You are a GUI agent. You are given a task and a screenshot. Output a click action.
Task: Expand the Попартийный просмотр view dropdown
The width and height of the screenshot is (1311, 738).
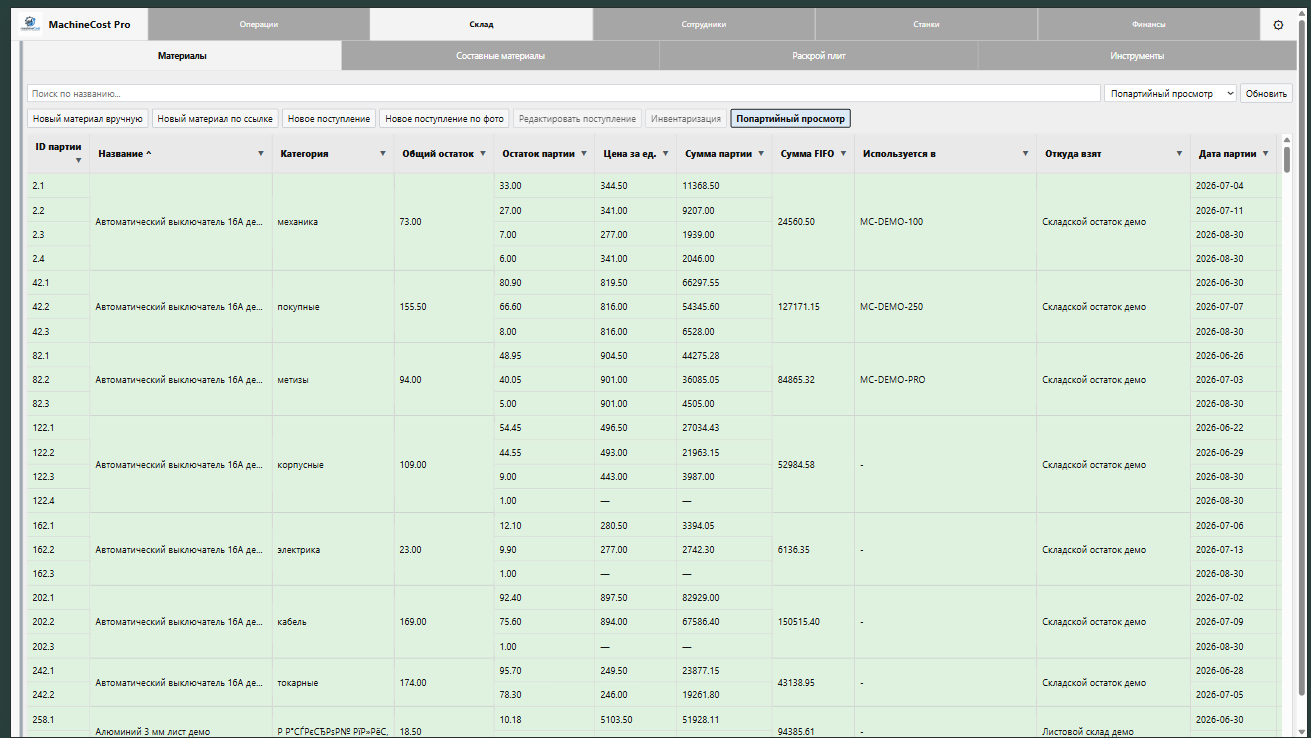(1171, 93)
